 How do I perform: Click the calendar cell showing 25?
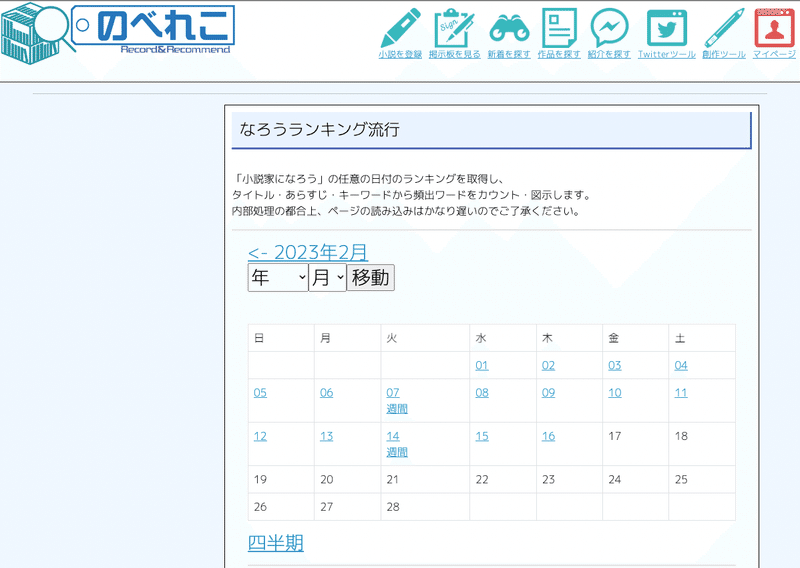pyautogui.click(x=702, y=479)
